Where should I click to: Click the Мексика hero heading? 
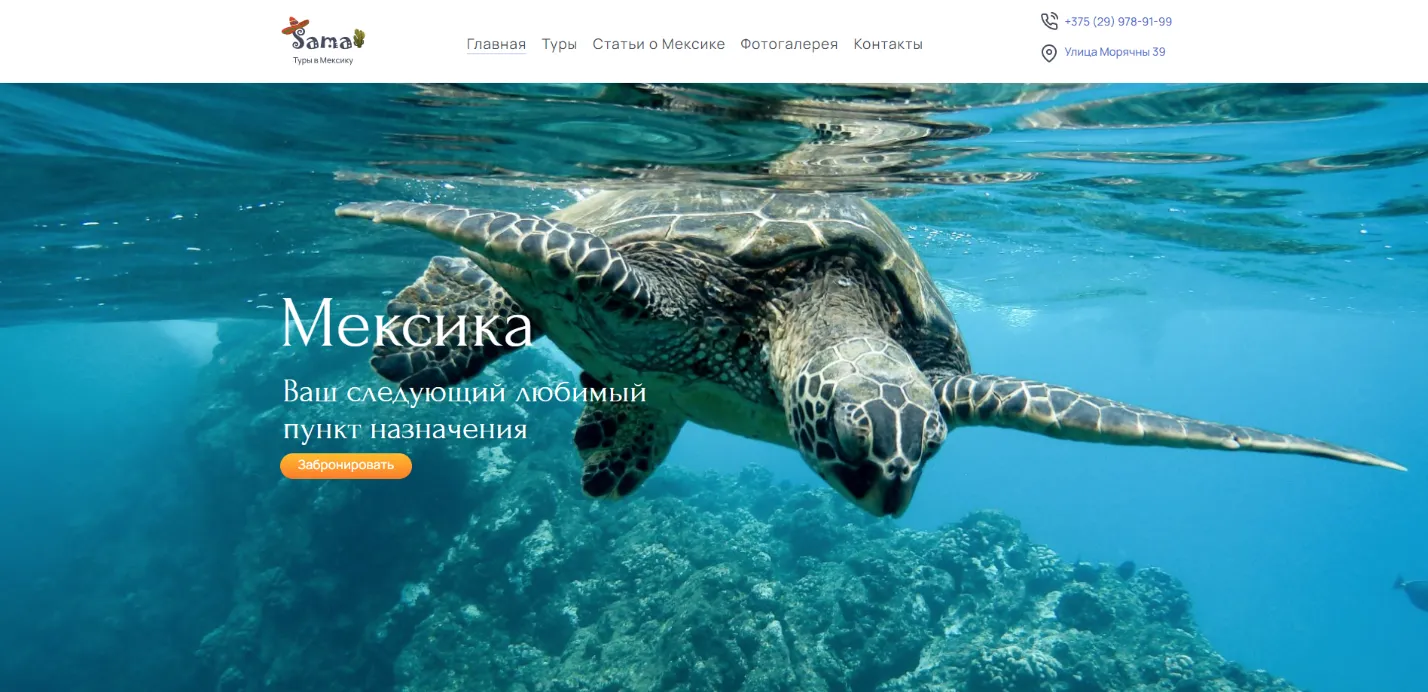coord(407,324)
